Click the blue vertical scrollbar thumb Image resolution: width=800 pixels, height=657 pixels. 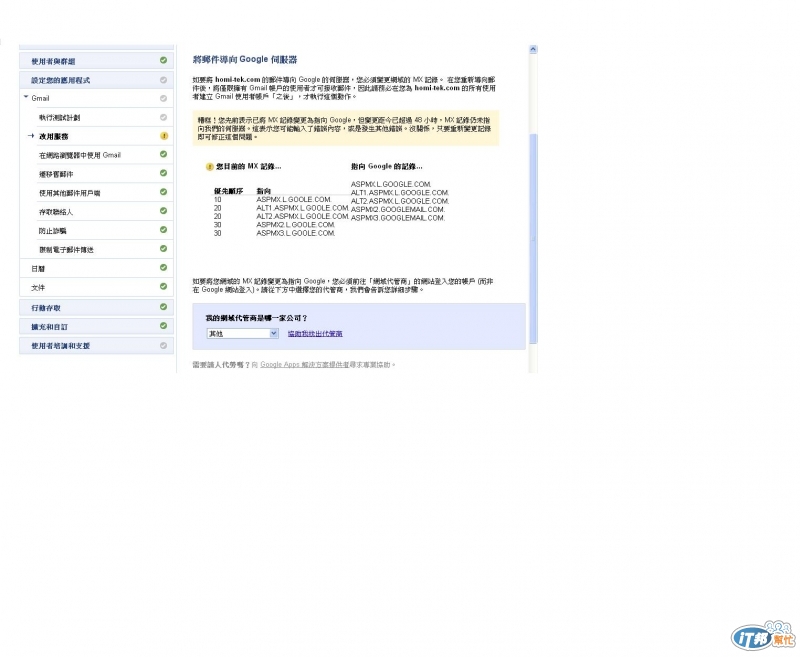pyautogui.click(x=533, y=238)
